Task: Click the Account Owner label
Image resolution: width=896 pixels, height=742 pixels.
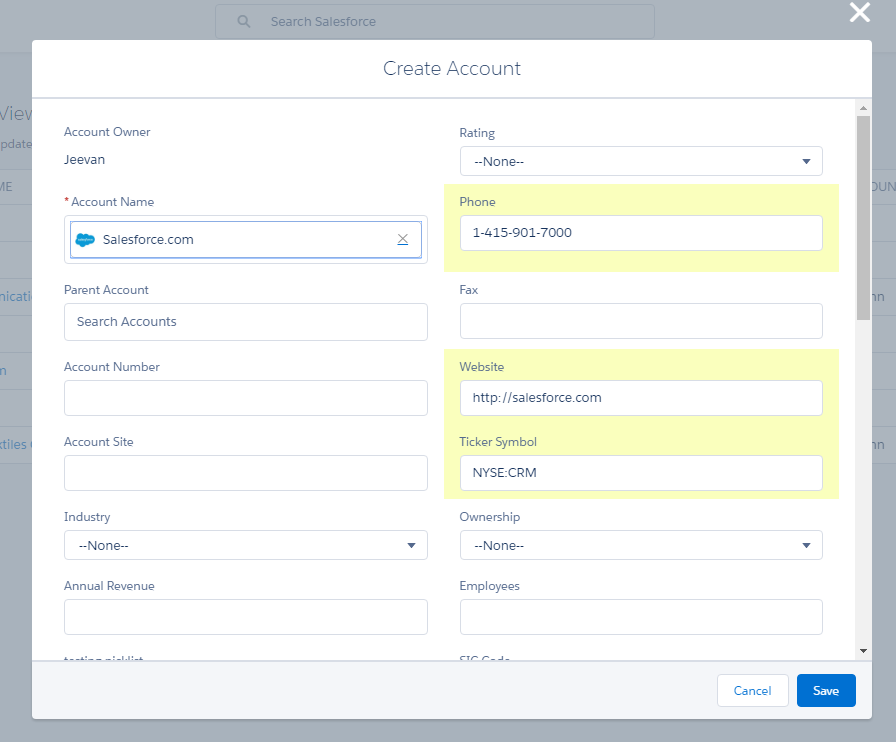Action: pos(107,131)
